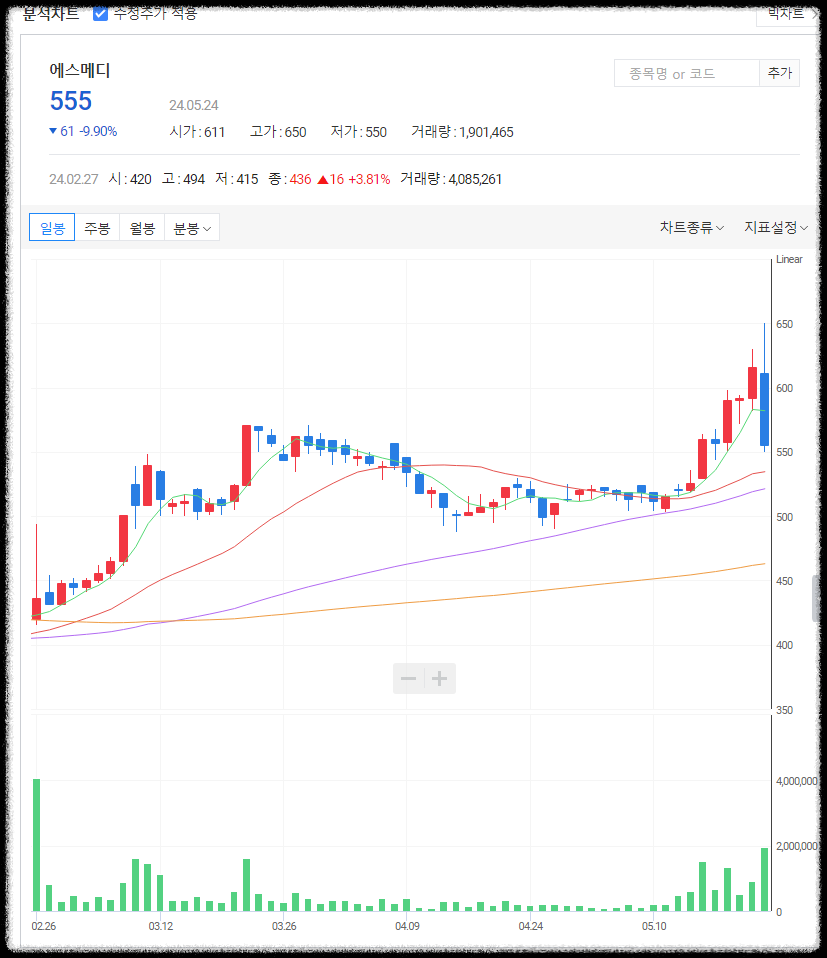The height and width of the screenshot is (958, 827).
Task: Click the scrollbar handle beside the chart
Action: point(815,598)
